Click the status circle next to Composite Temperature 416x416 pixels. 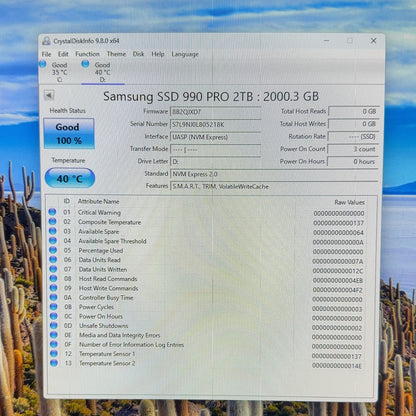point(52,221)
